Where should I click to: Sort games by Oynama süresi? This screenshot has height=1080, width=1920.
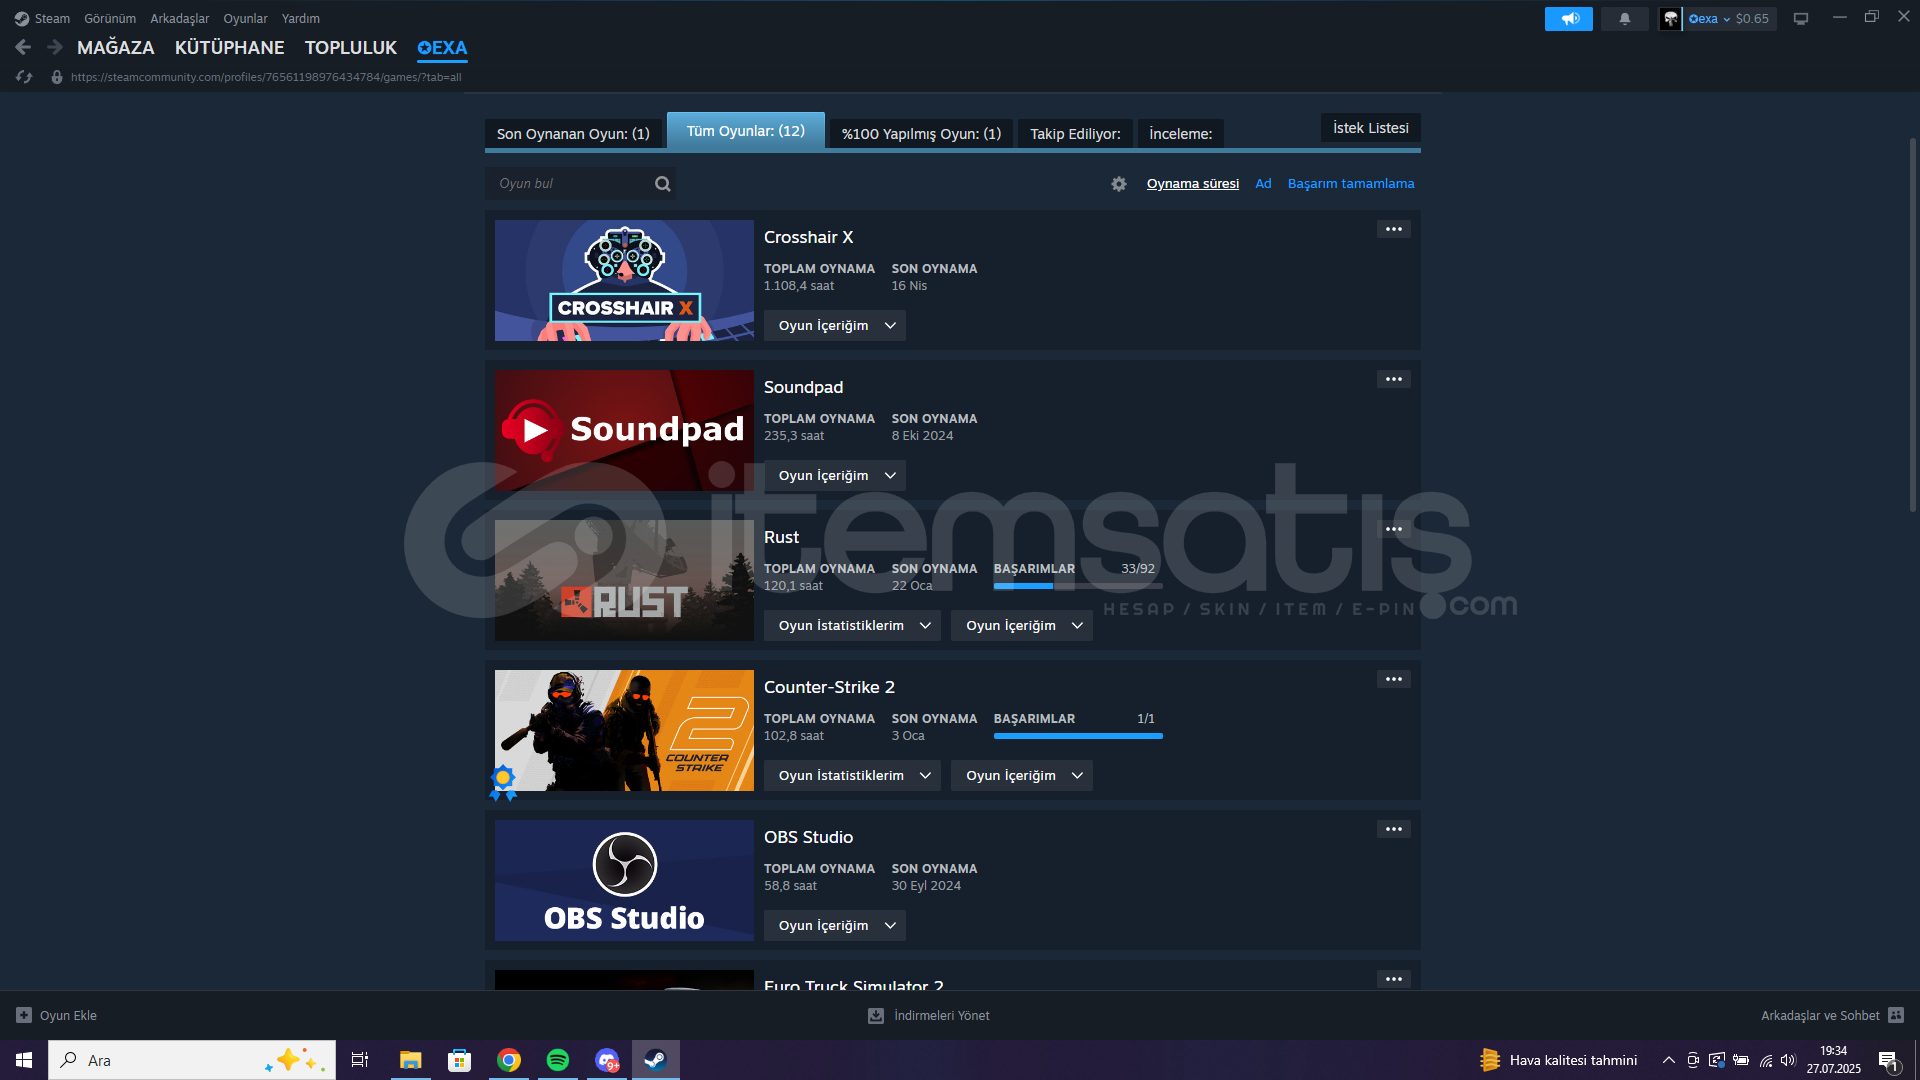tap(1193, 183)
